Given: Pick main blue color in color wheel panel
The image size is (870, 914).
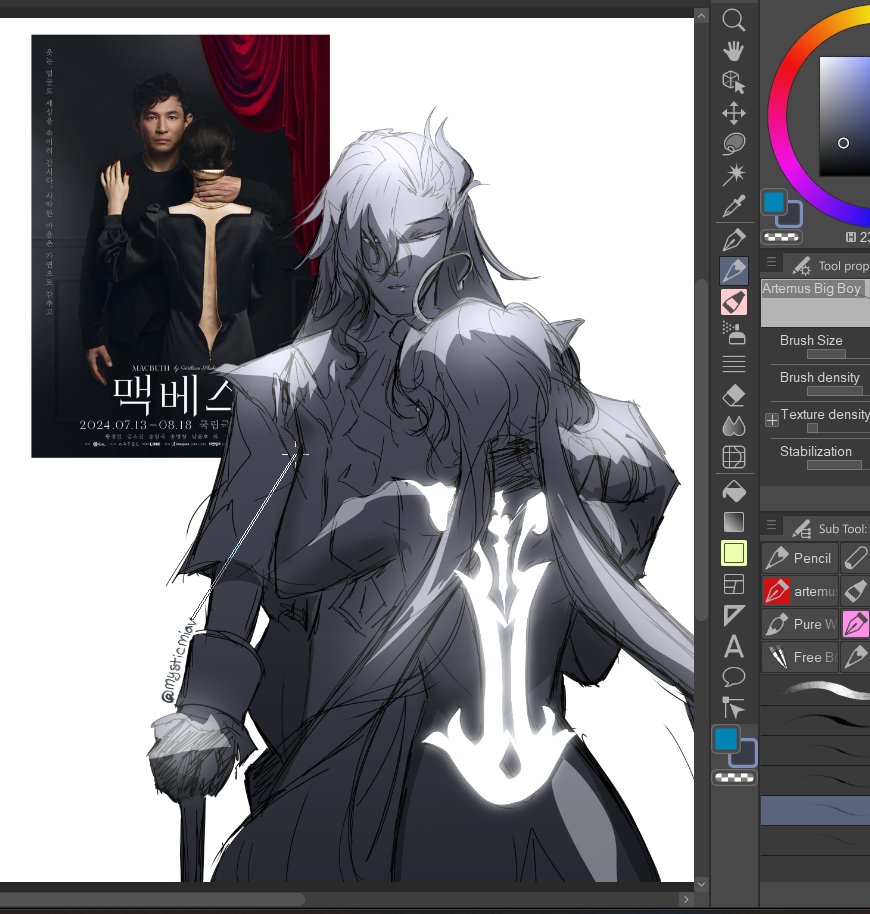Looking at the screenshot, I should (x=774, y=202).
